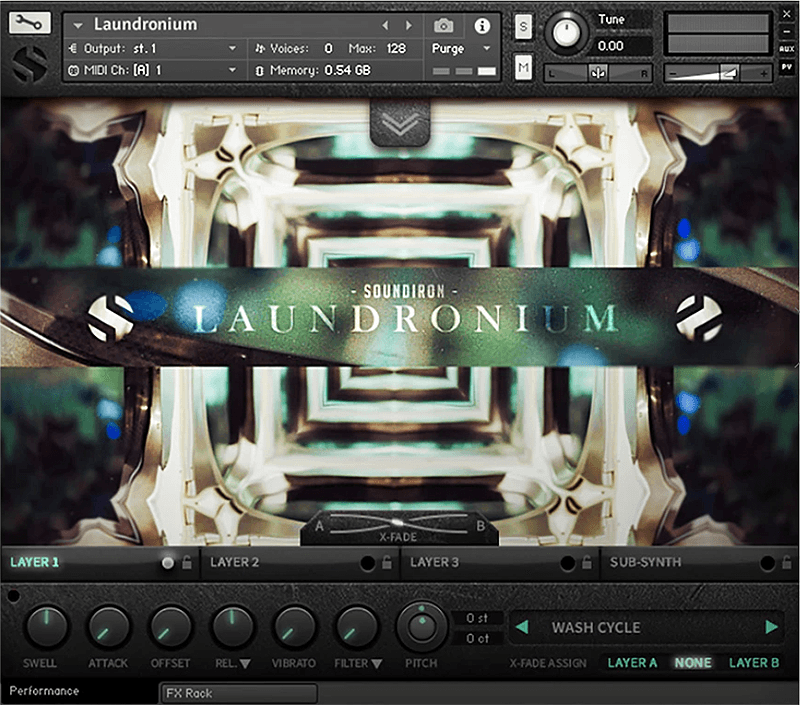Toggle Layer 1 power button
Screen dimensions: 800x705
[167, 563]
